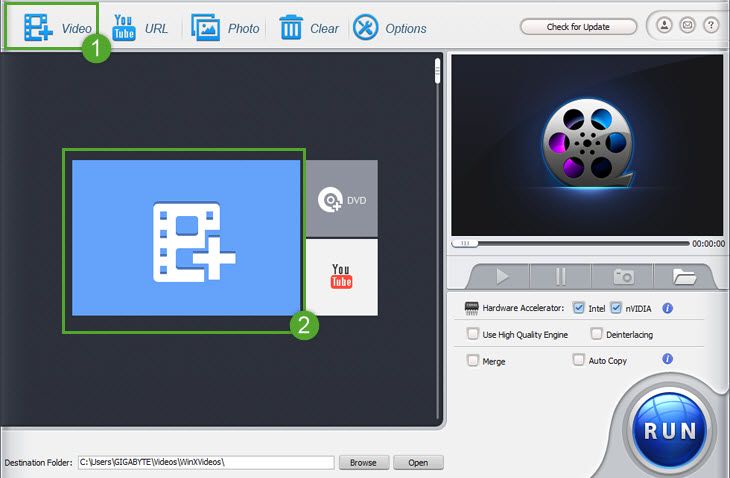Click the YouTube tile below DVD
Viewport: 730px width, 478px height.
point(341,276)
